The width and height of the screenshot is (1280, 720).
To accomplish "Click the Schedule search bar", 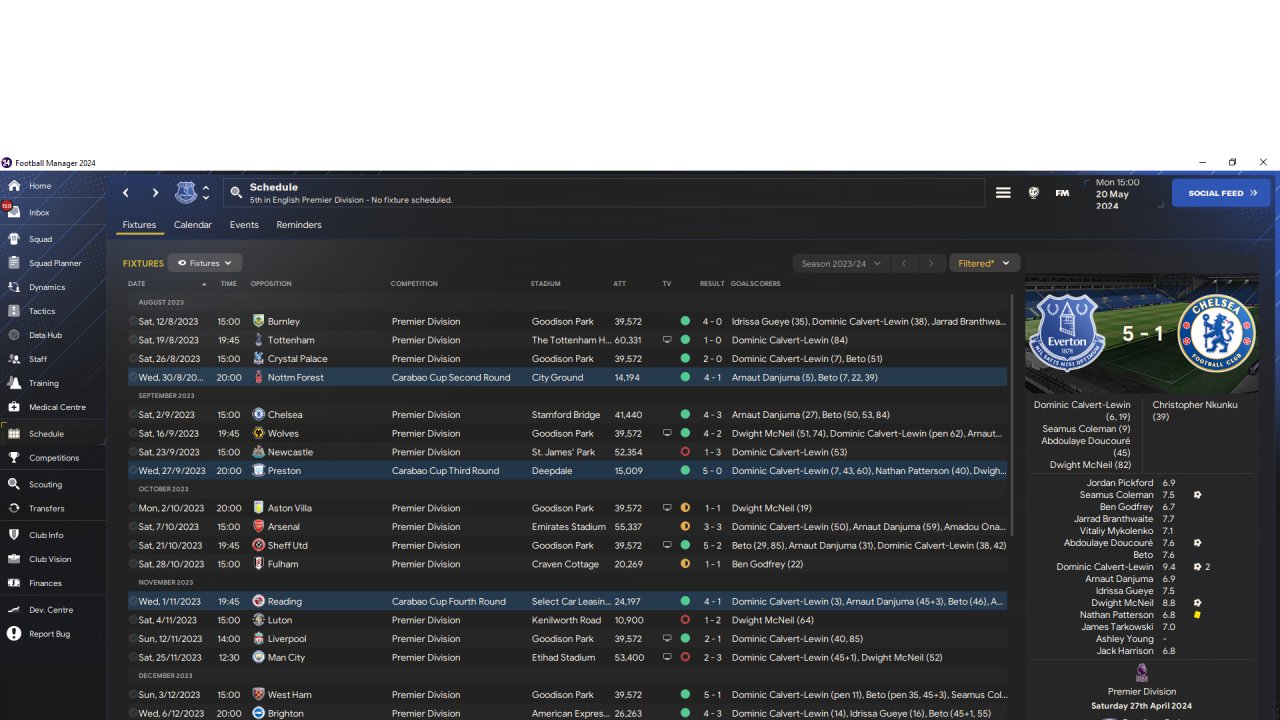I will point(604,193).
